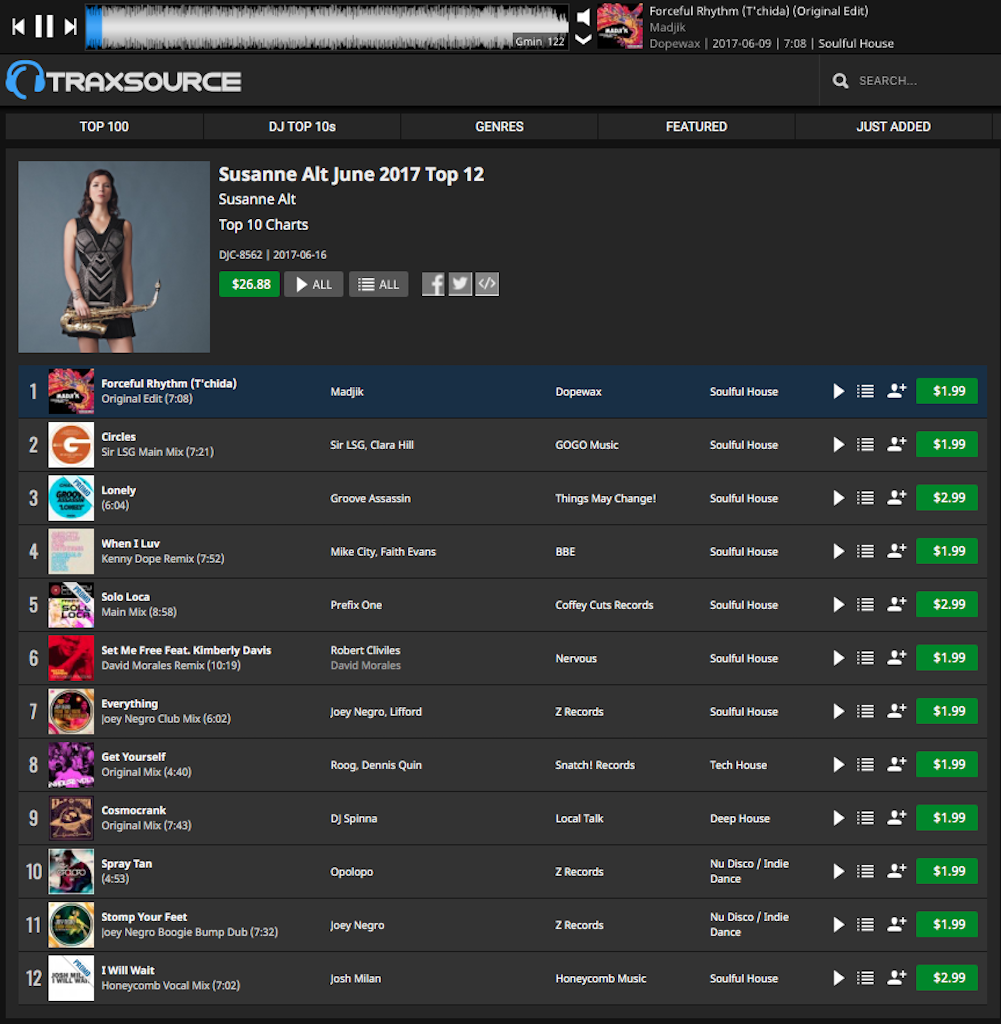Add ALL tracks to the queue
This screenshot has height=1024, width=1001.
[379, 284]
